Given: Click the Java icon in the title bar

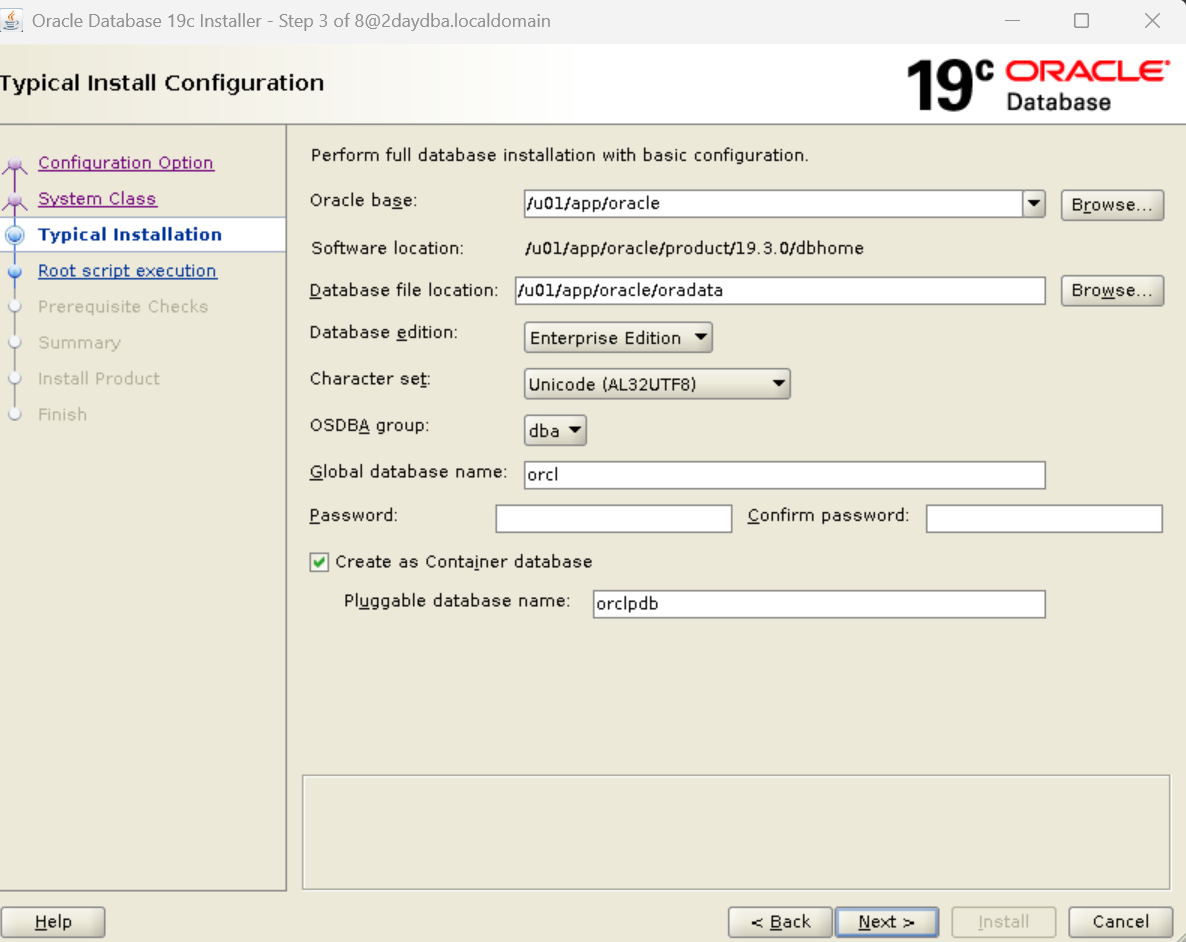Looking at the screenshot, I should point(11,20).
